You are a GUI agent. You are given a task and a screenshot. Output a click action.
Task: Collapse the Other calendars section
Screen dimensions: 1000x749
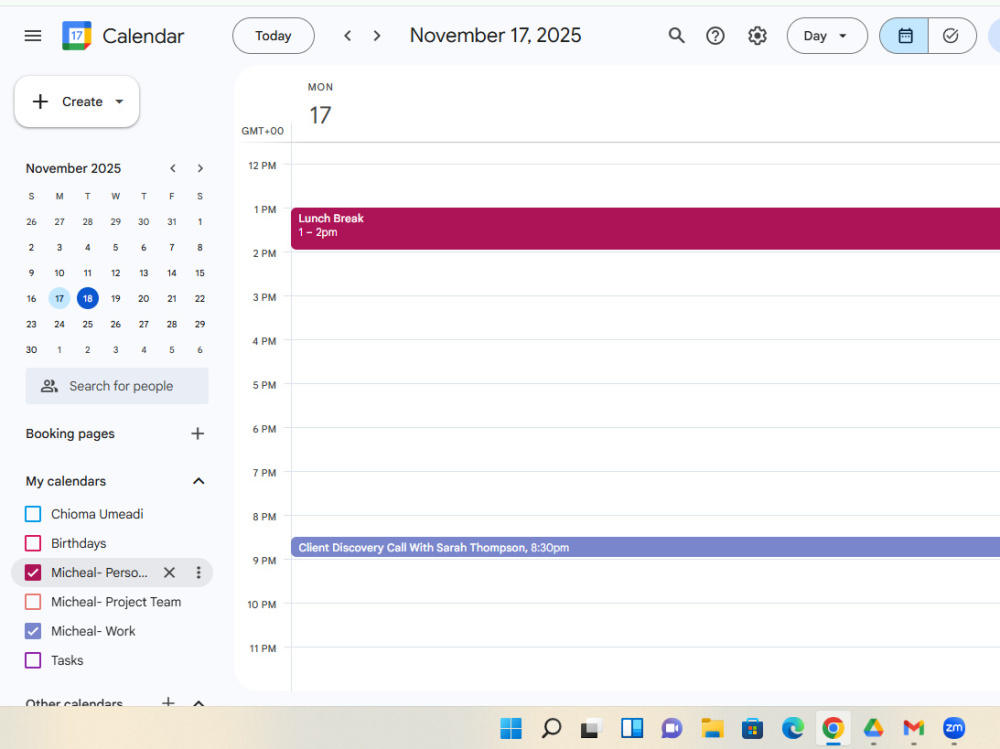(x=198, y=703)
